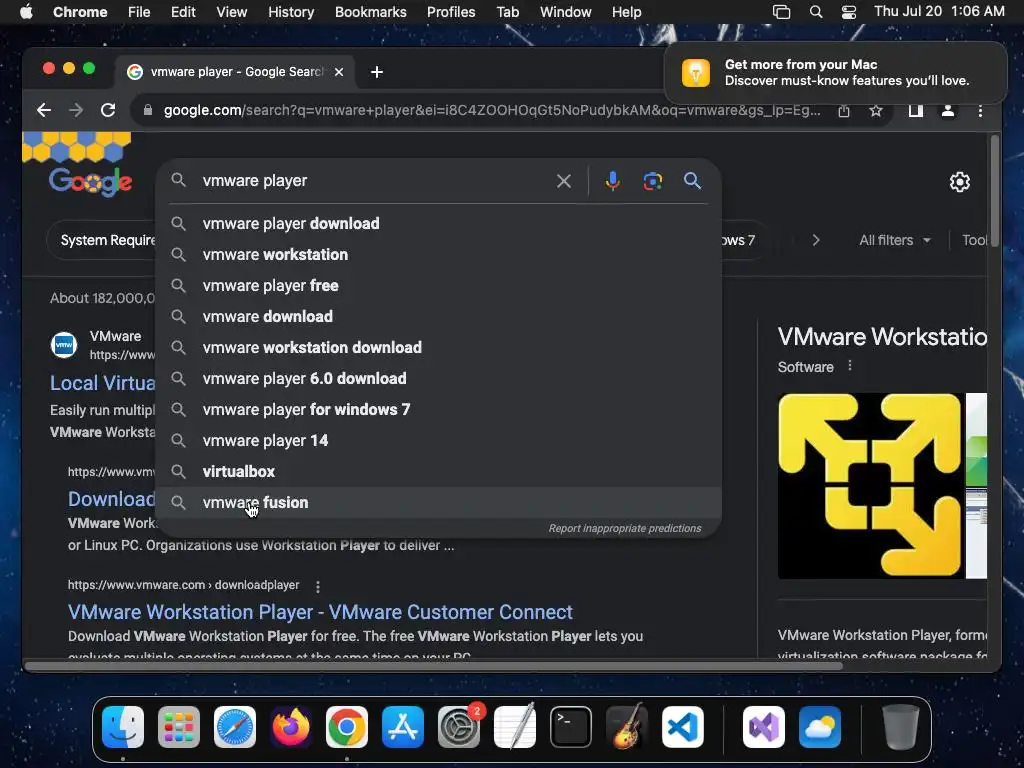
Task: Open VMware Workstation Player - Customer Connect result
Action: [x=320, y=612]
